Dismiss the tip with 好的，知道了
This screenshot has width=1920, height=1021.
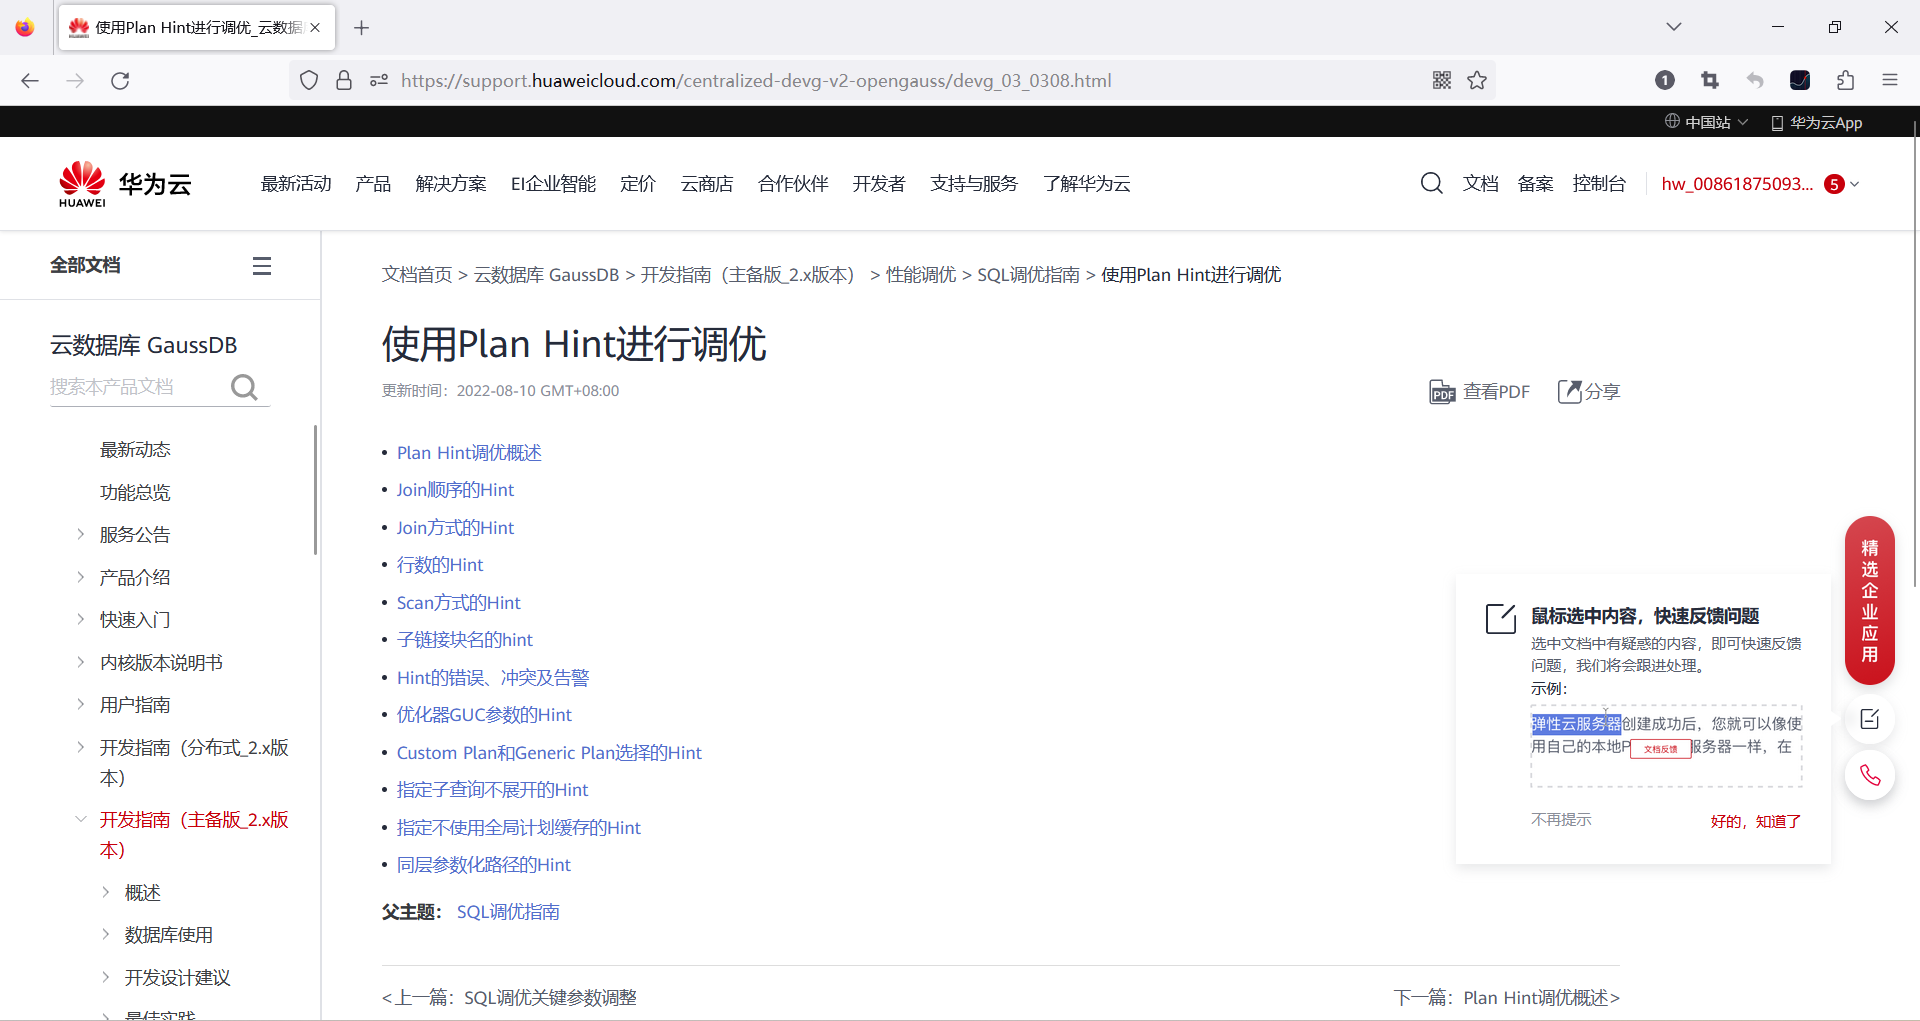[x=1754, y=820]
